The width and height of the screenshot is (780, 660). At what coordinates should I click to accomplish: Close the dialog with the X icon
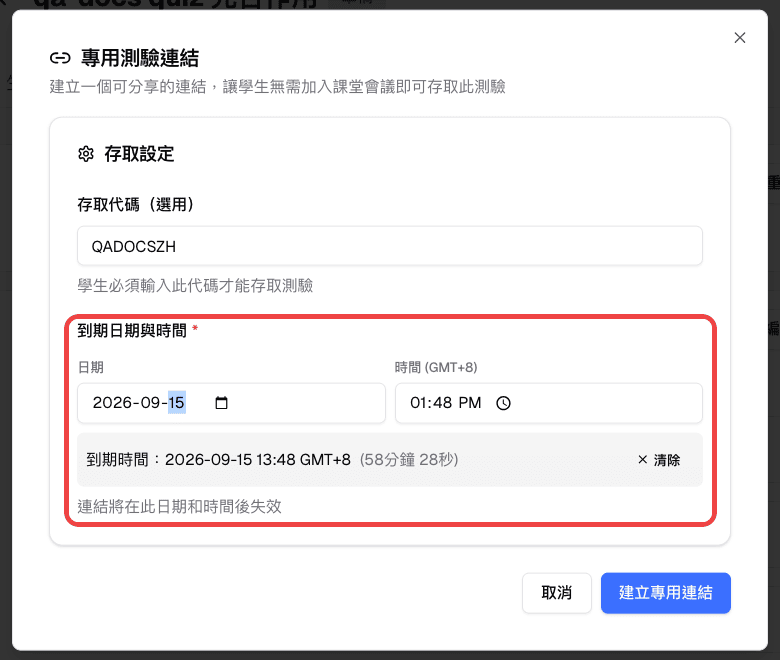740,38
